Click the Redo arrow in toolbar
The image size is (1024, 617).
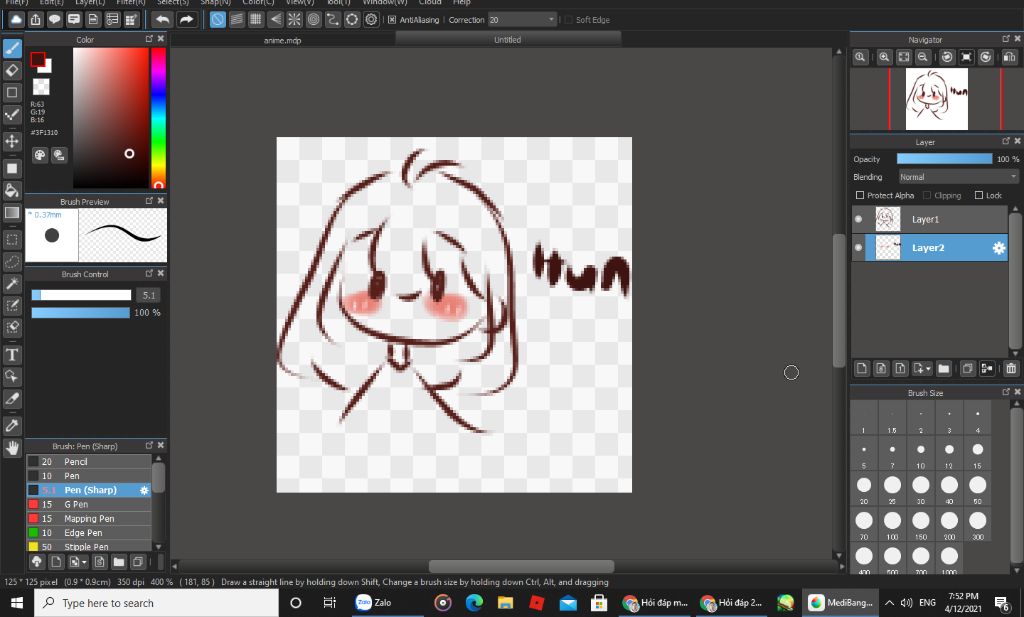pos(186,20)
